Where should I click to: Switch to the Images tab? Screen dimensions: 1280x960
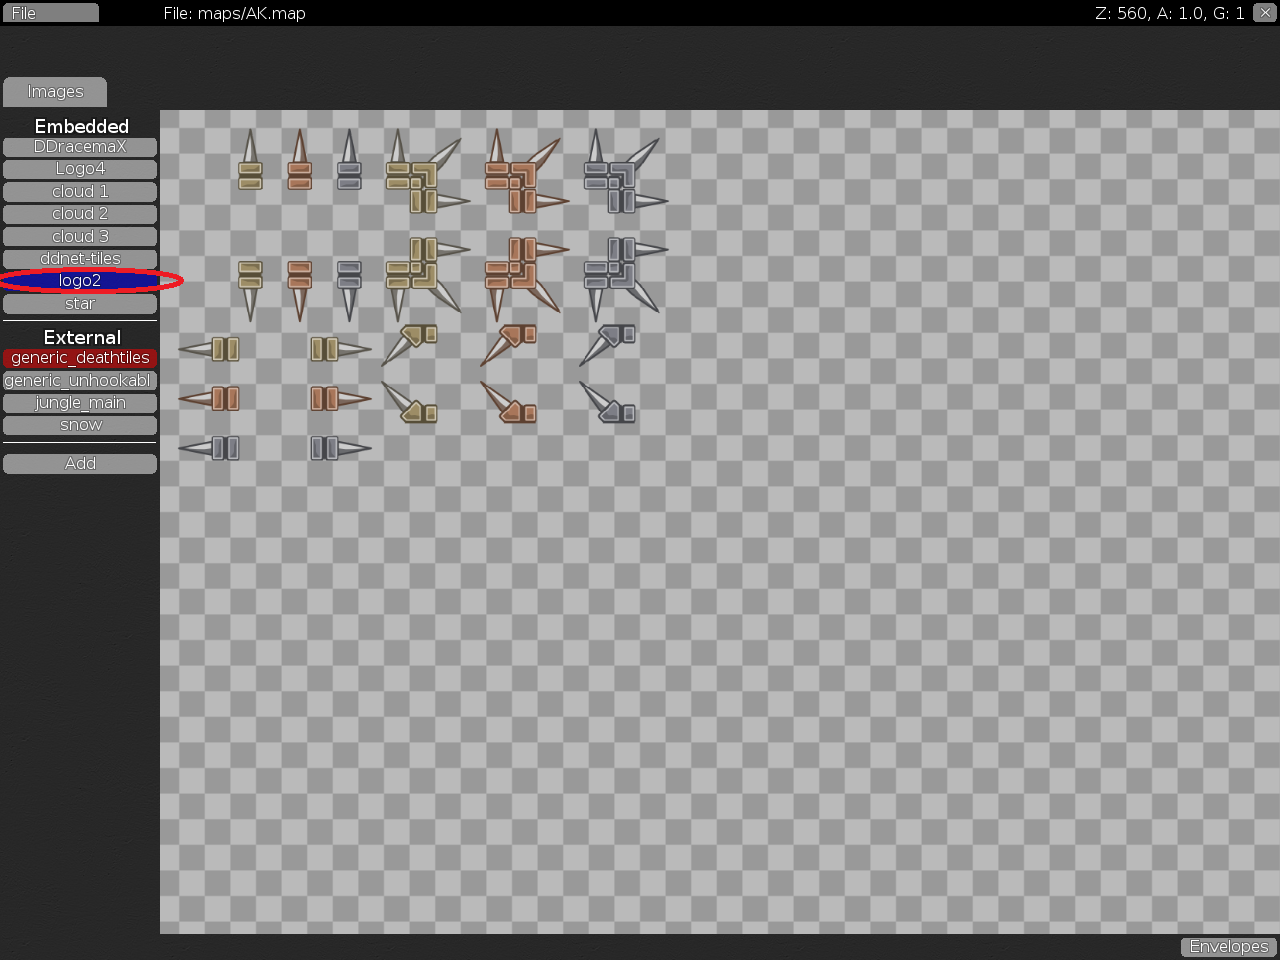point(55,92)
